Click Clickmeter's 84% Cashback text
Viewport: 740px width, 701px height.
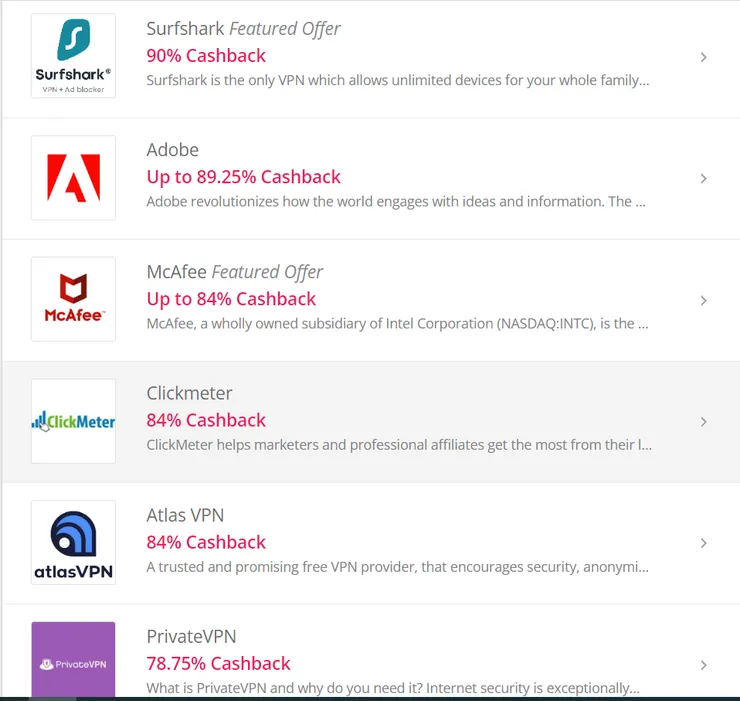[x=206, y=420]
